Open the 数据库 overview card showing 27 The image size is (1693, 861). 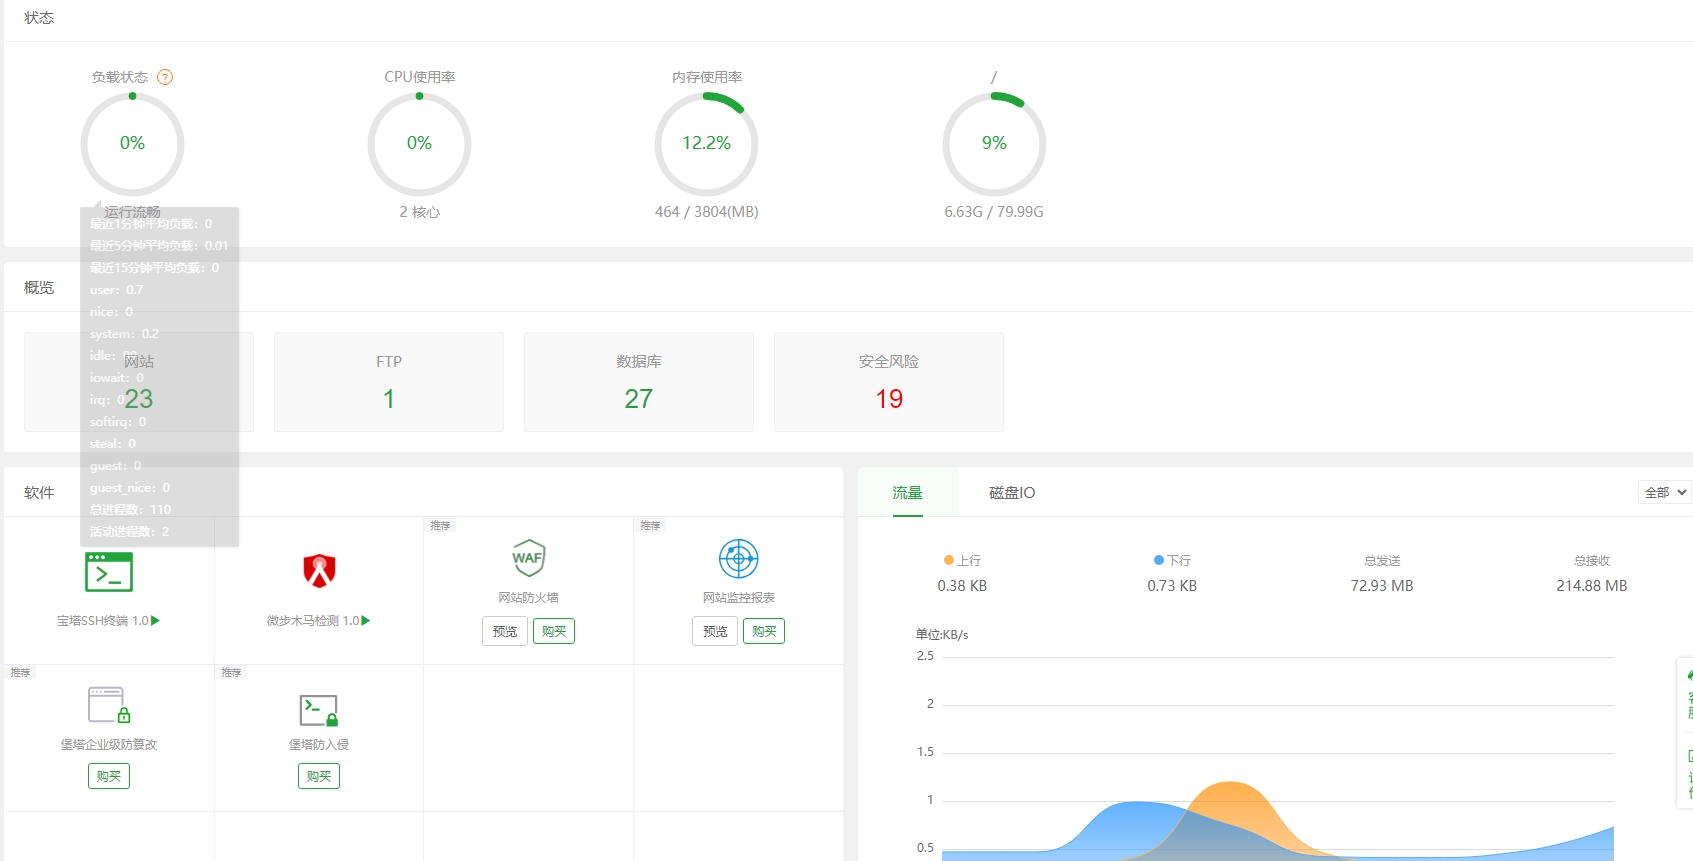[639, 382]
